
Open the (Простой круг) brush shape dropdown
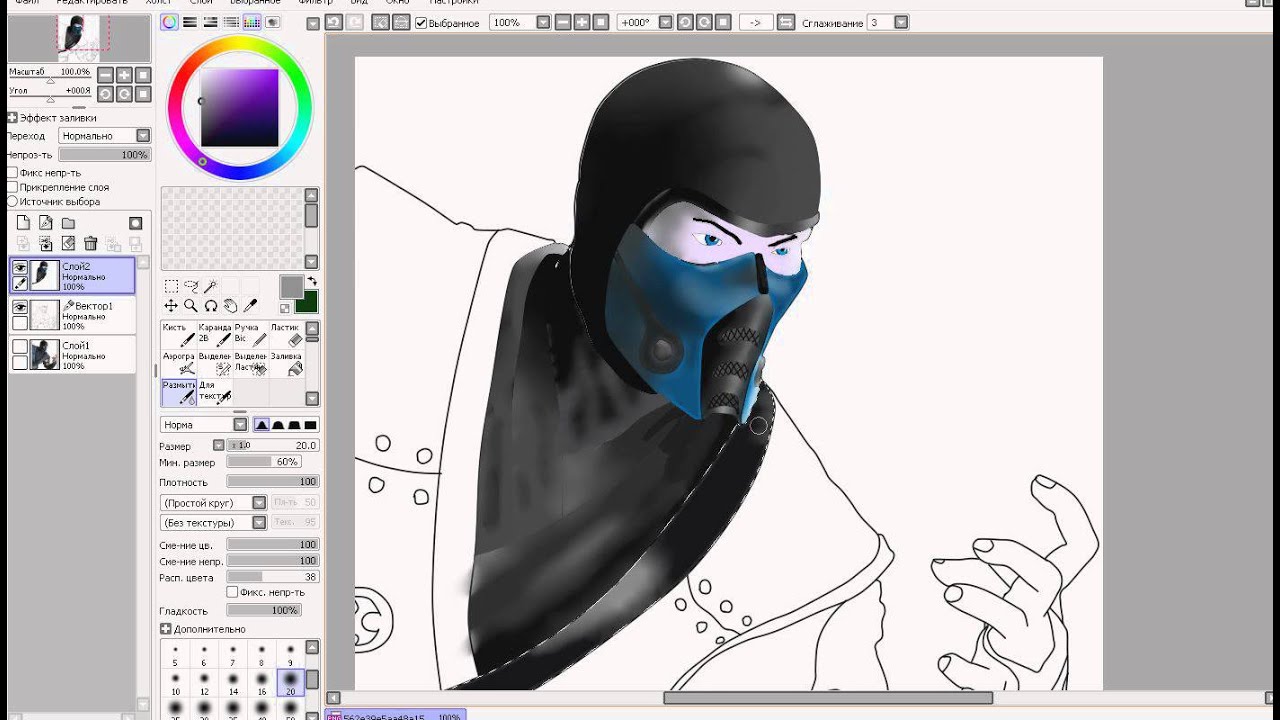pos(214,502)
